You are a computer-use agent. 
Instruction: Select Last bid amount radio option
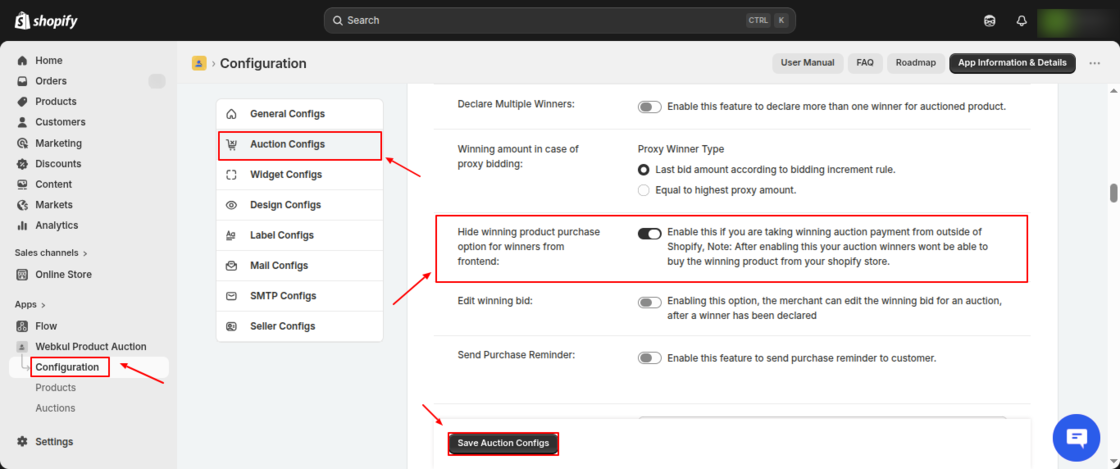click(x=644, y=170)
